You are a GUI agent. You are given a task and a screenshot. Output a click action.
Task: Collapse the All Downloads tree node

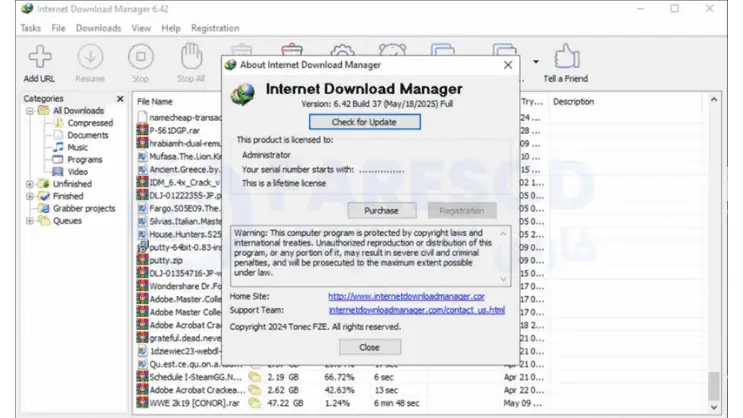[30, 111]
